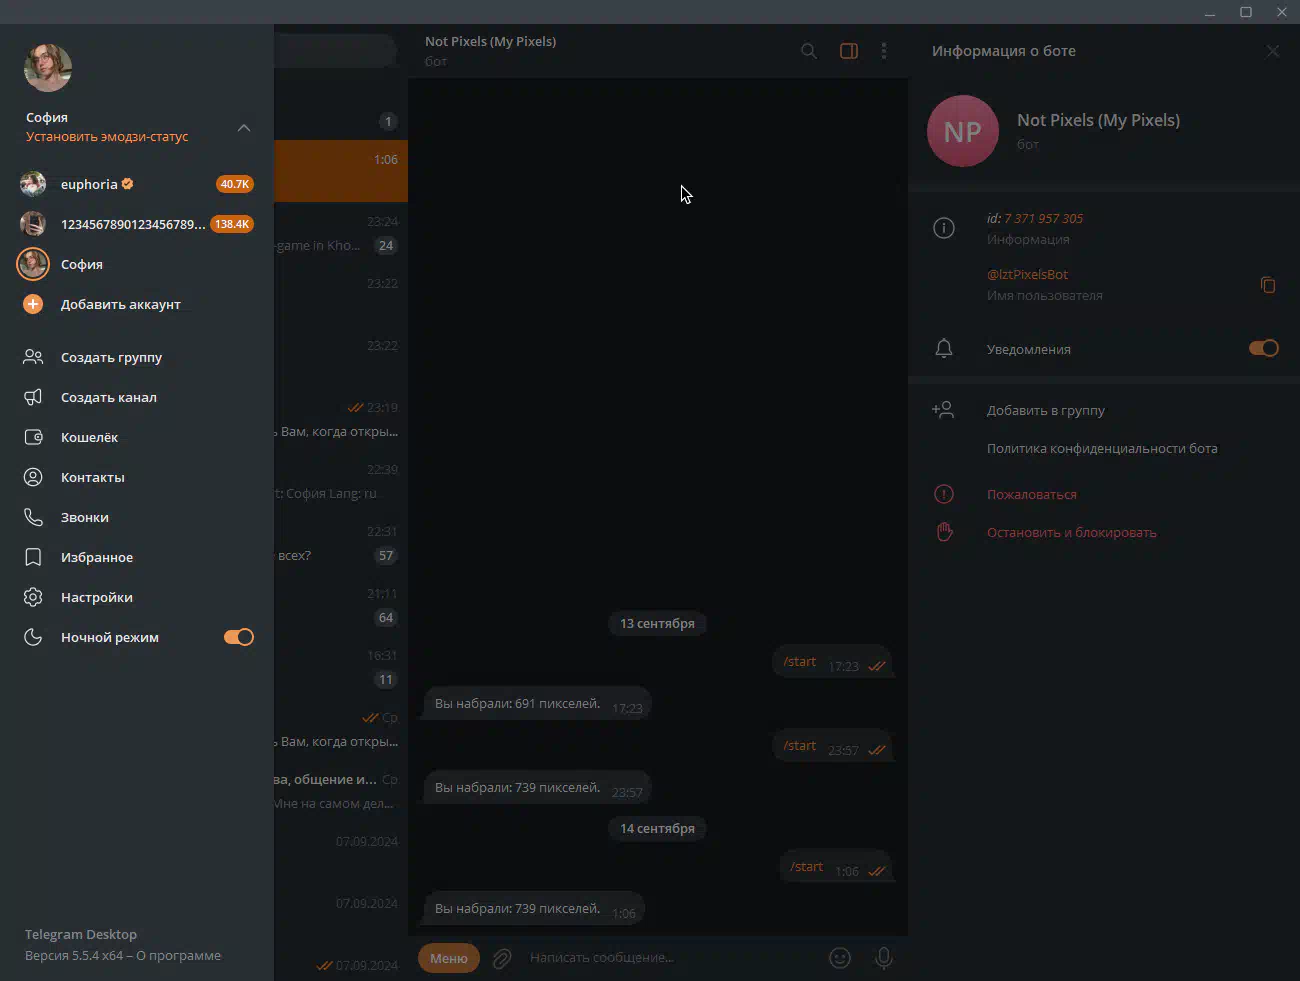Image resolution: width=1300 pixels, height=981 pixels.
Task: Click the bot Menu button
Action: (x=448, y=958)
